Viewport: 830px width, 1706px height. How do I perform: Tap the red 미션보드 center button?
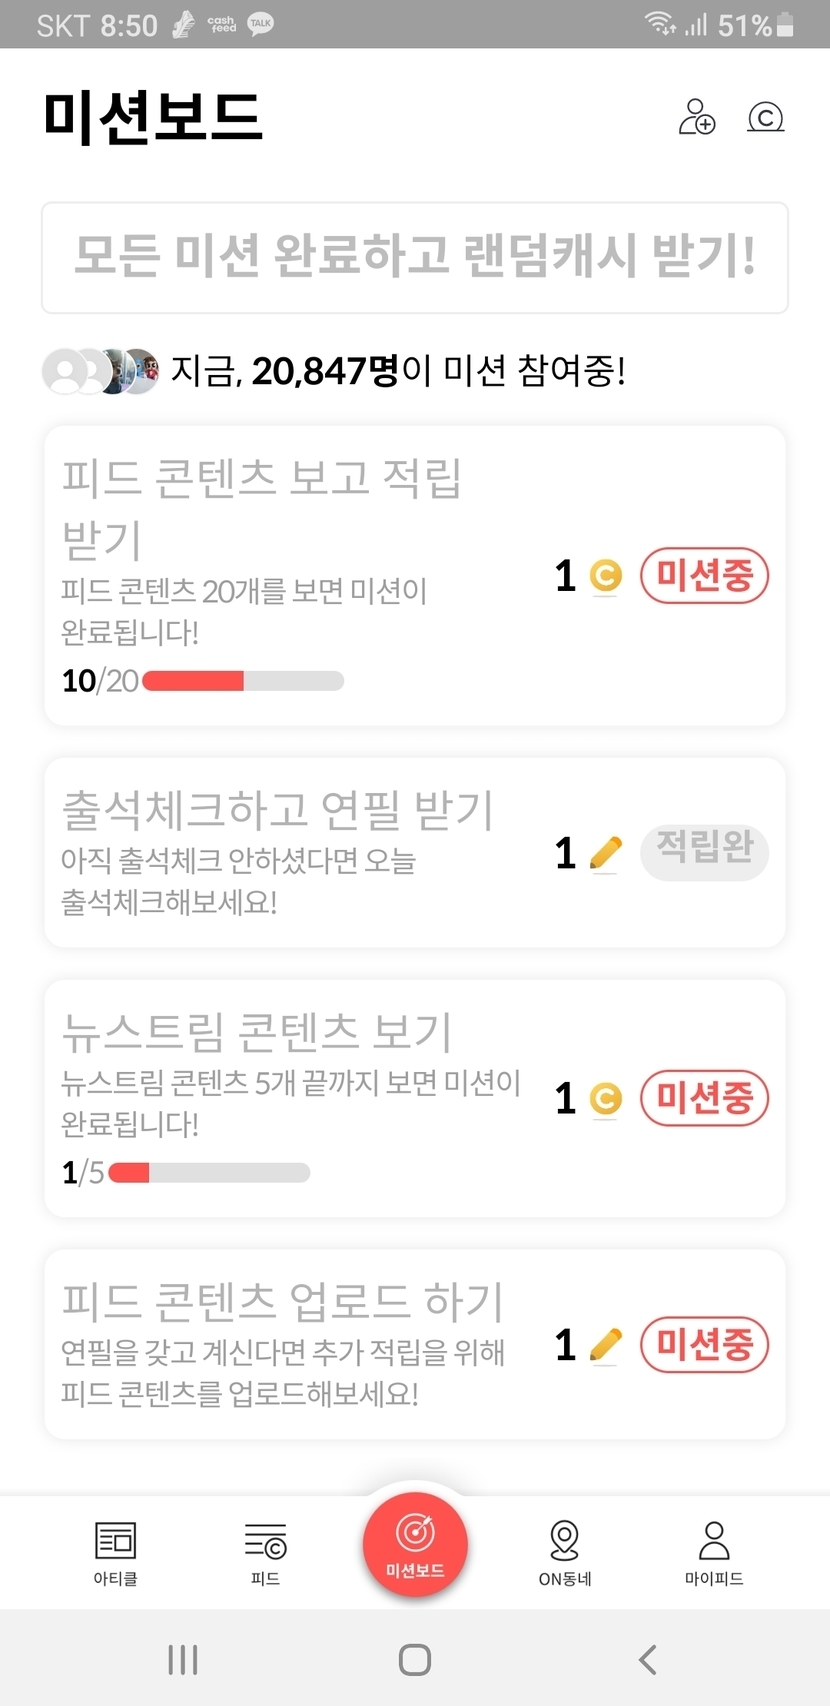[x=415, y=1544]
